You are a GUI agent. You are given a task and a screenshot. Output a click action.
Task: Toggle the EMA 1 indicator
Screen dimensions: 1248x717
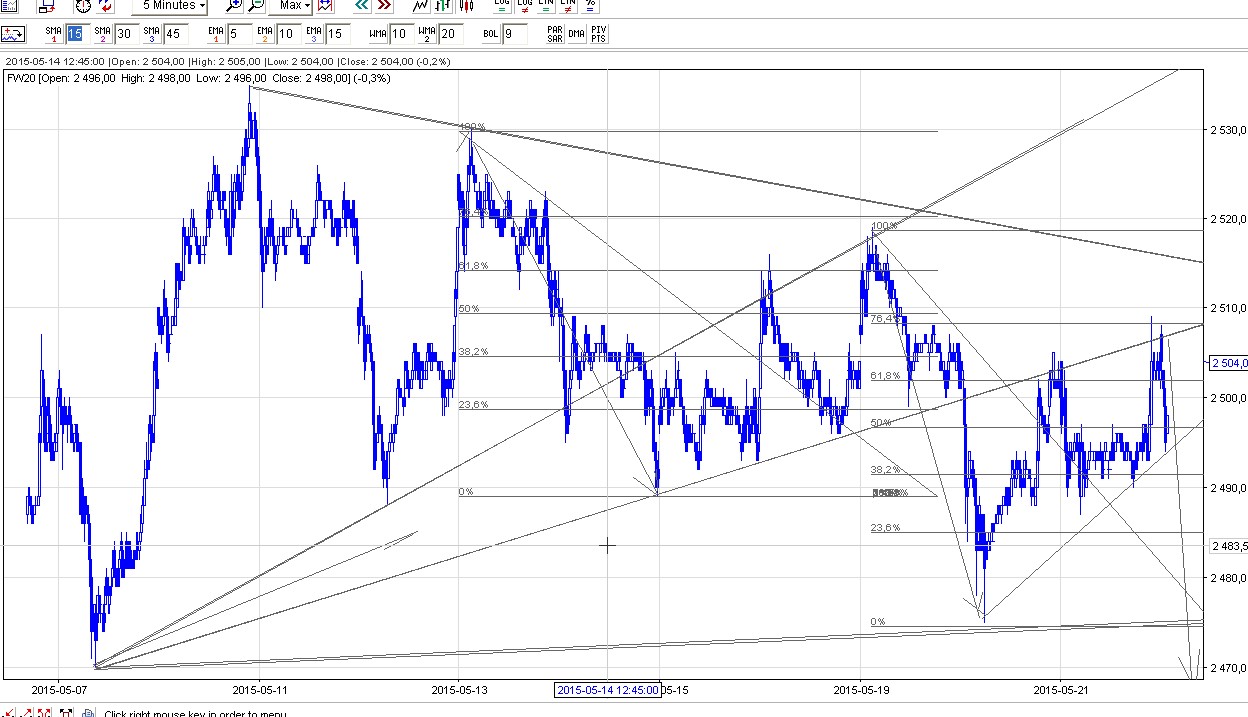pyautogui.click(x=216, y=34)
